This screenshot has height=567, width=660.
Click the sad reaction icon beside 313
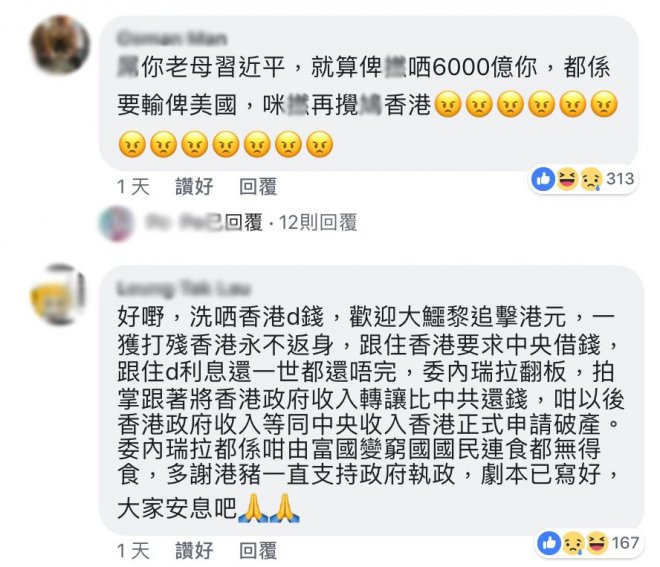coord(591,179)
